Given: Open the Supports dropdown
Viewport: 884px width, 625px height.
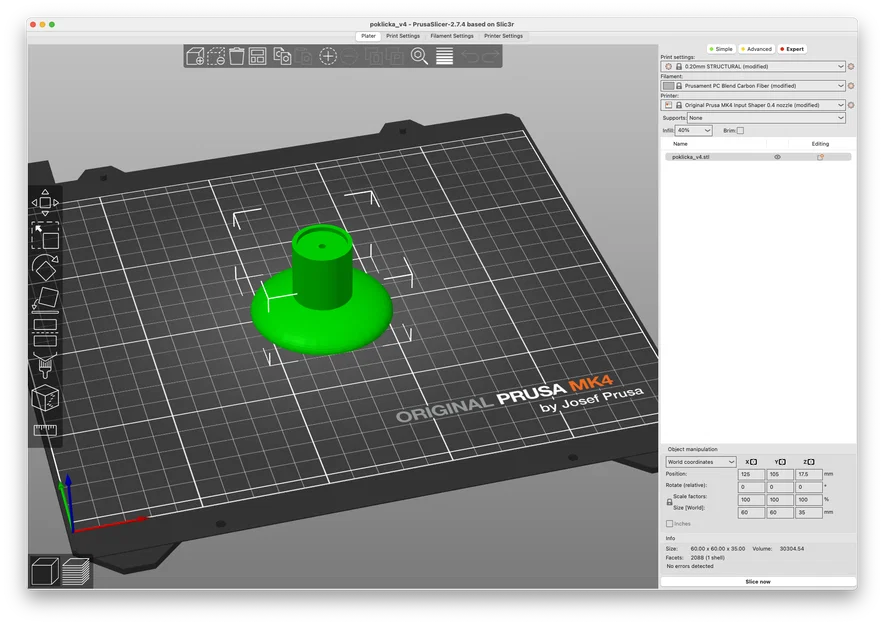Looking at the screenshot, I should [766, 118].
